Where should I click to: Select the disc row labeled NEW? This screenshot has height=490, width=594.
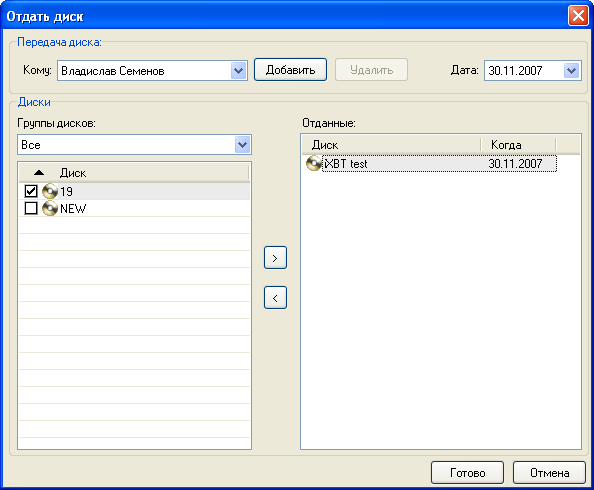pyautogui.click(x=134, y=208)
